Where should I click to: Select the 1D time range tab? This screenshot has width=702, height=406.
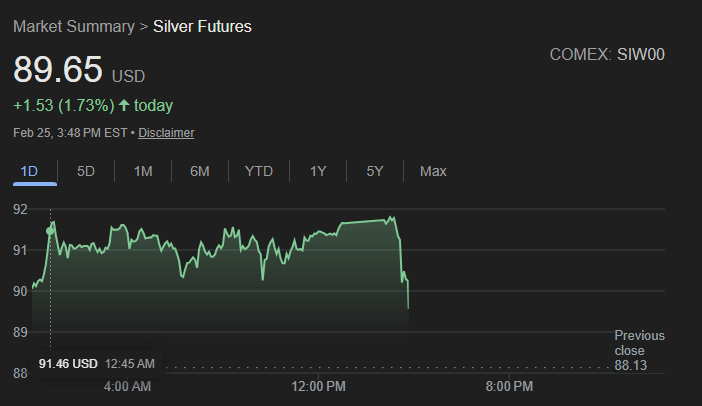29,171
